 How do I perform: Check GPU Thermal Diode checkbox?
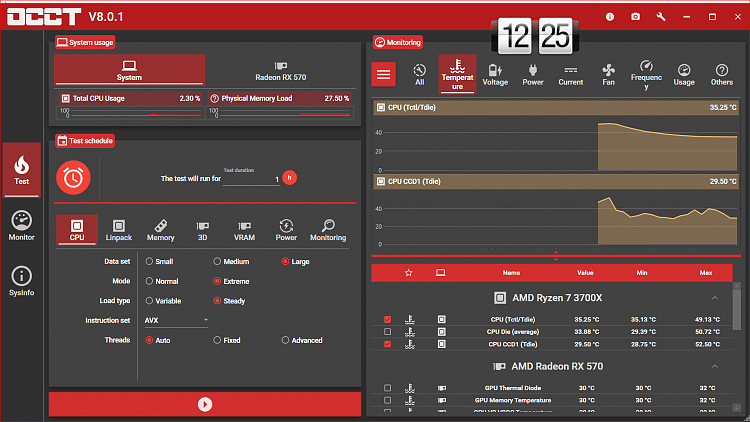[x=387, y=388]
